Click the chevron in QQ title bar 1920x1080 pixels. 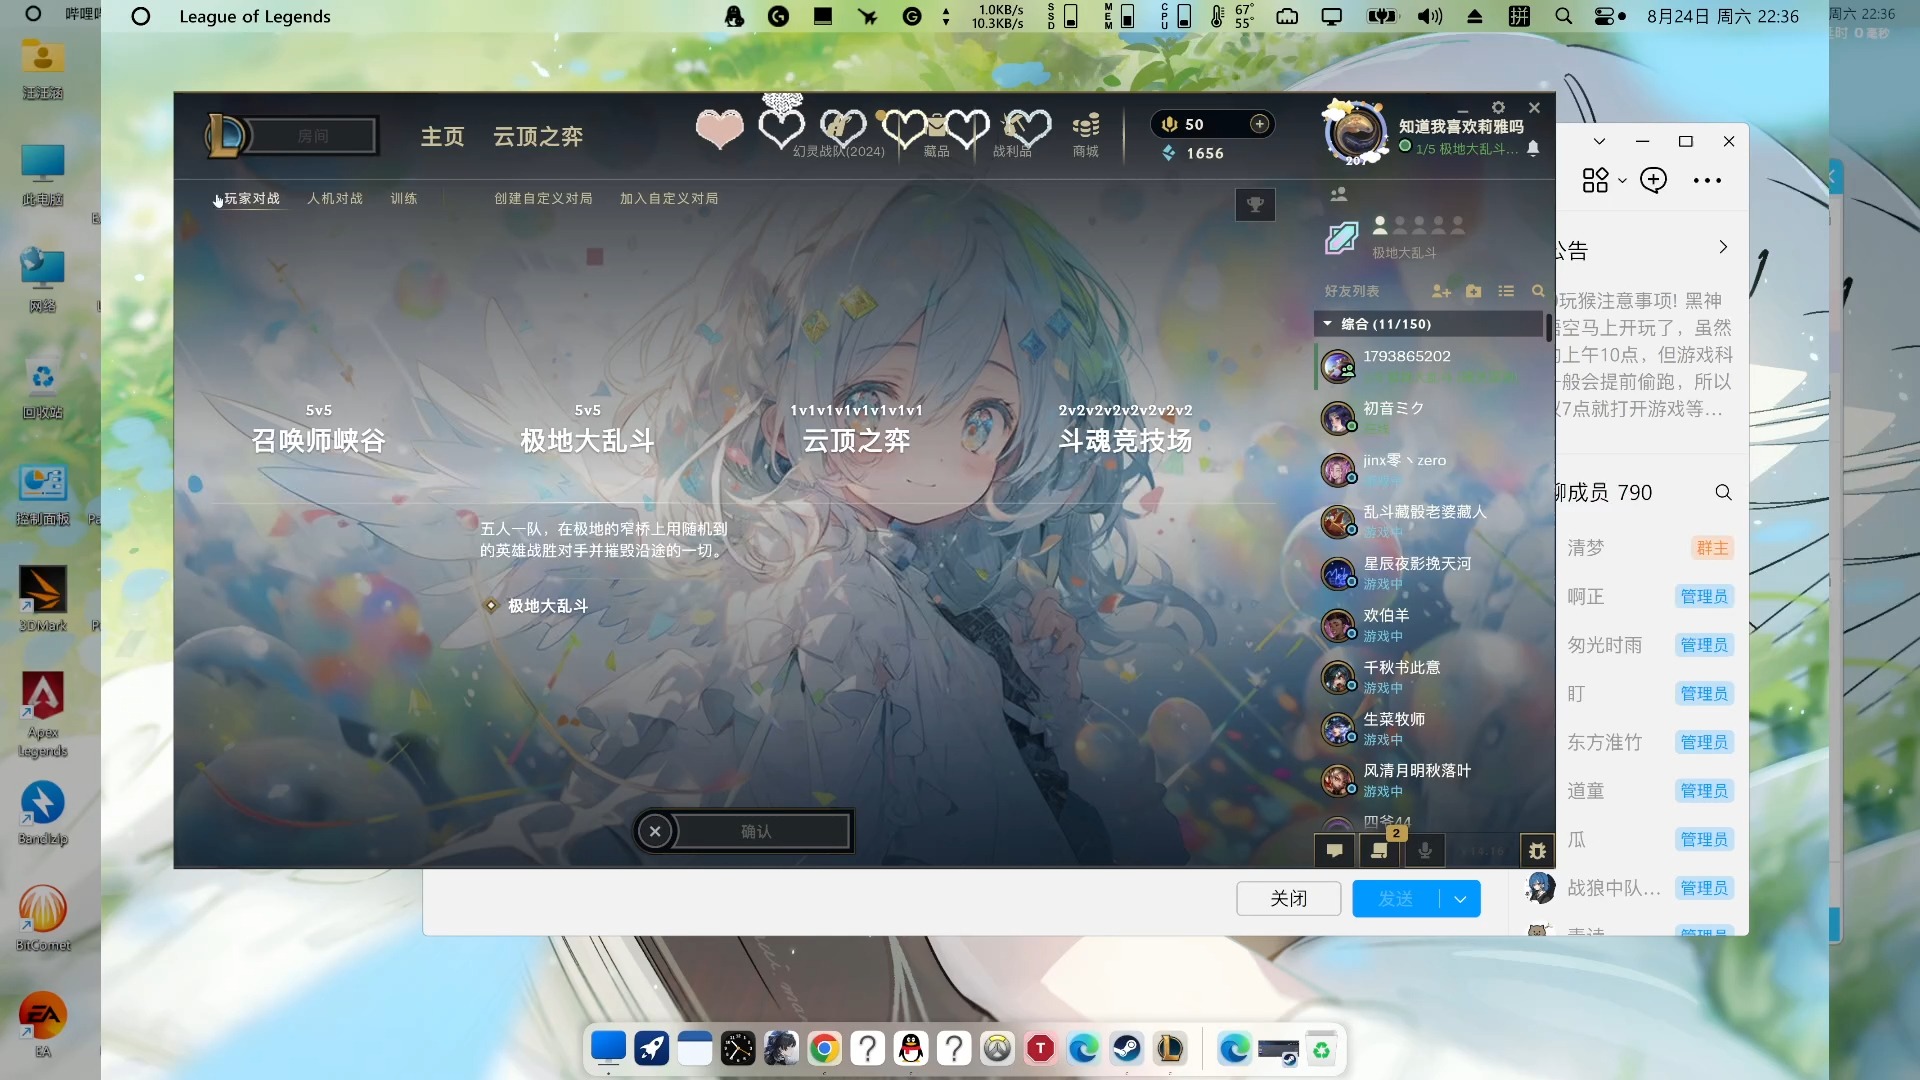click(x=1599, y=141)
